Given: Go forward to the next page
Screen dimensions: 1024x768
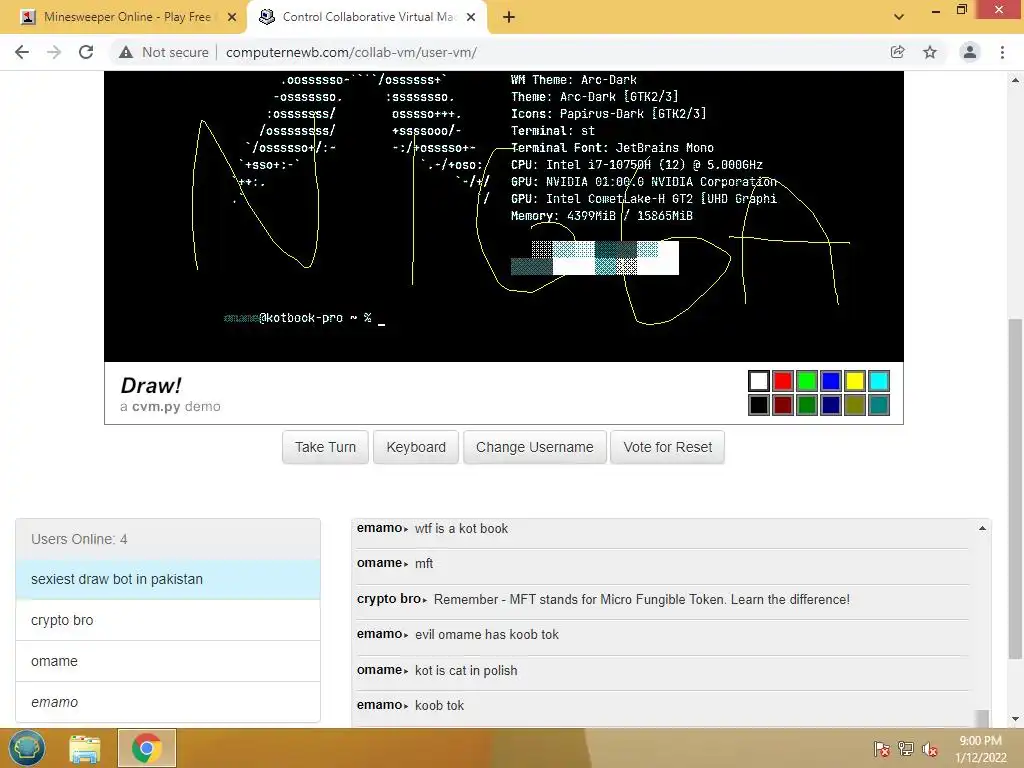Looking at the screenshot, I should coord(54,52).
